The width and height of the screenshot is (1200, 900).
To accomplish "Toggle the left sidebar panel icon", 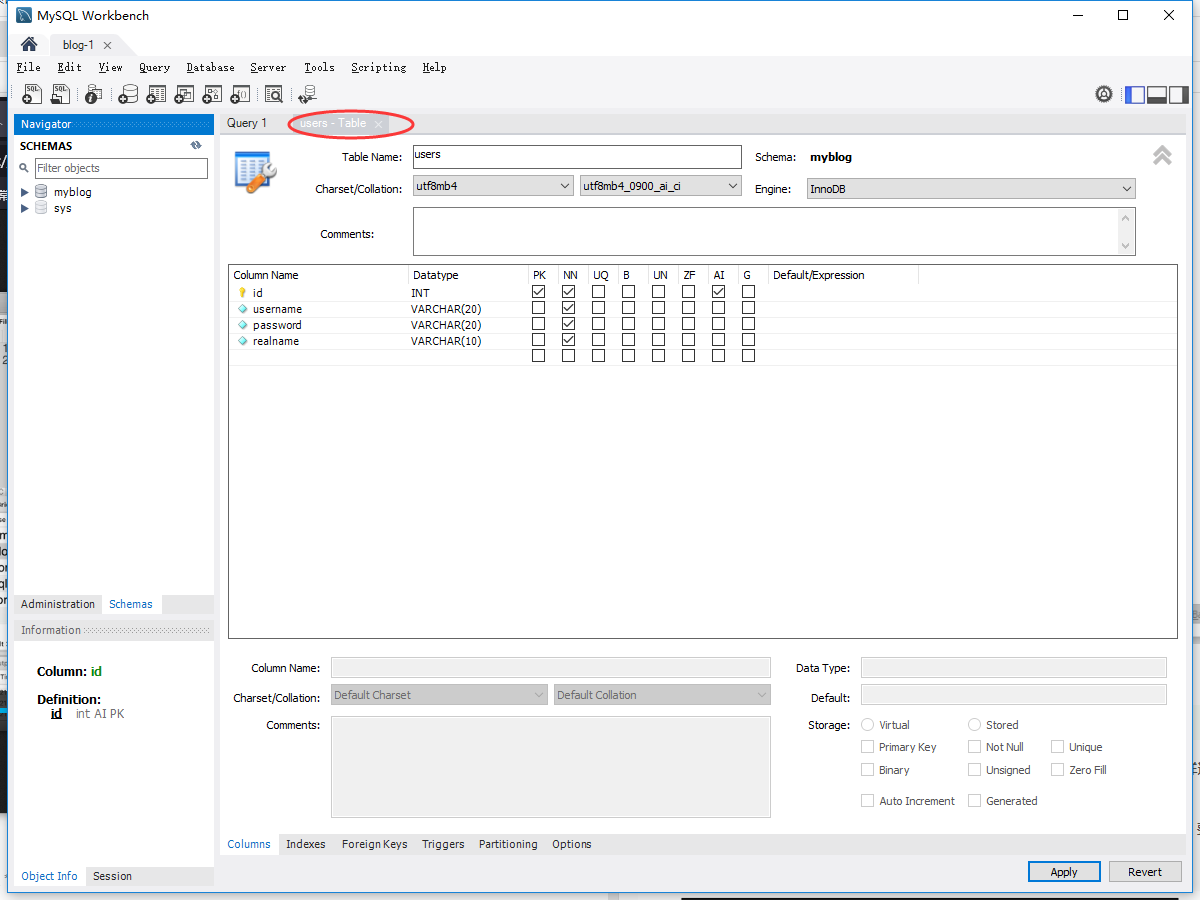I will point(1135,95).
